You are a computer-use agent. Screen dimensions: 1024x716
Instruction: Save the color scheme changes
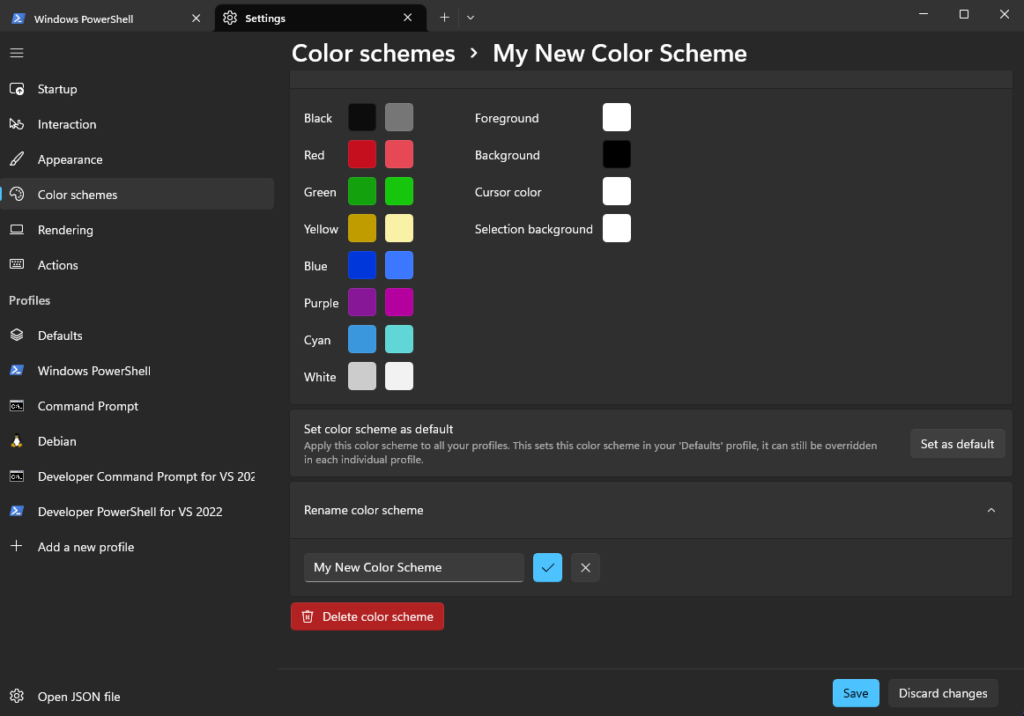pos(855,693)
